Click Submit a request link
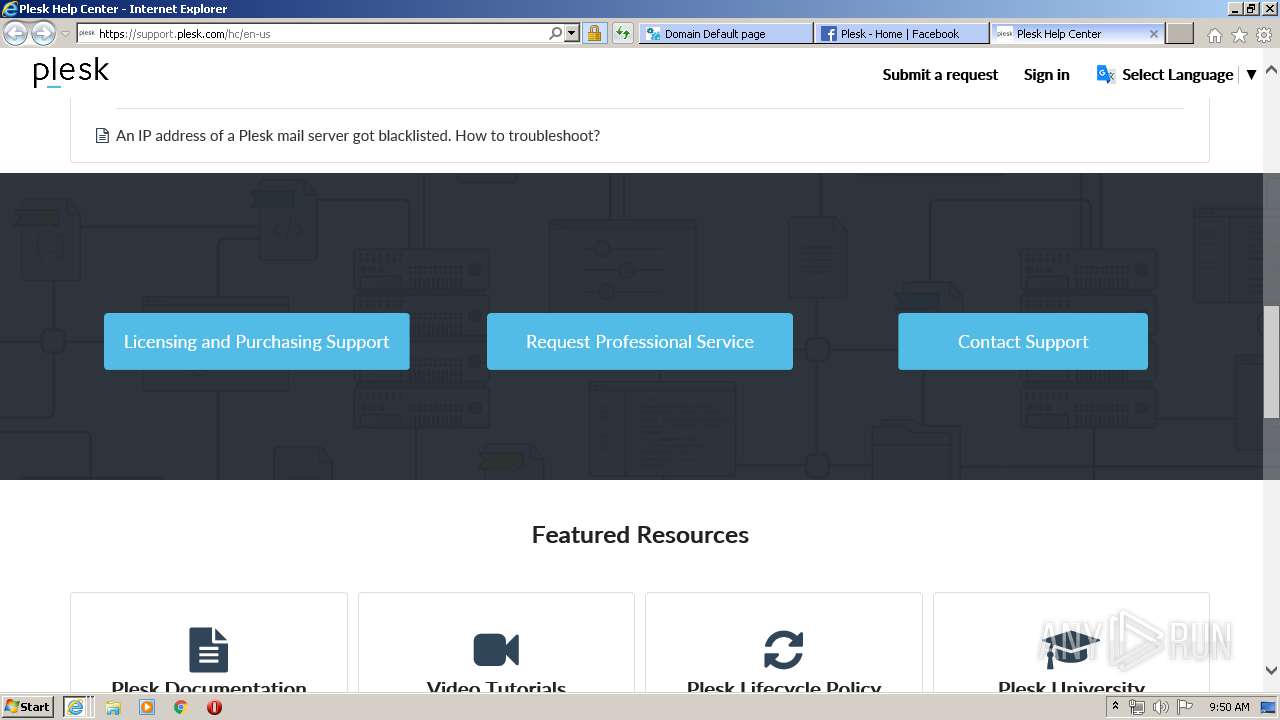This screenshot has width=1280, height=720. click(x=940, y=74)
